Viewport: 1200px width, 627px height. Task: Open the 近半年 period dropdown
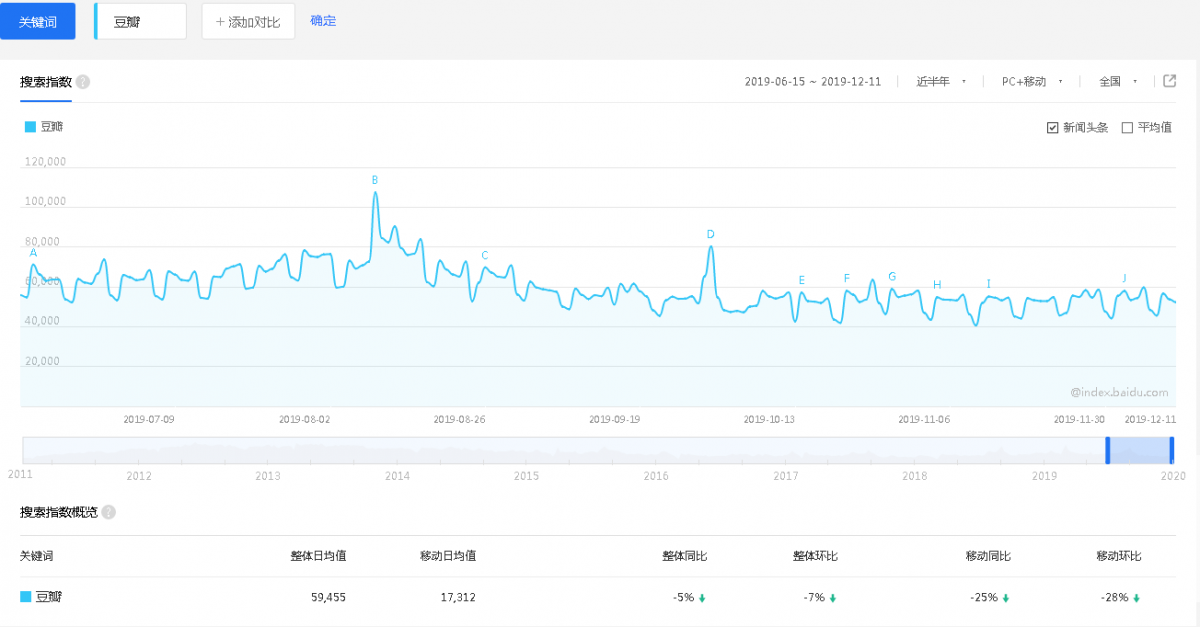(941, 82)
